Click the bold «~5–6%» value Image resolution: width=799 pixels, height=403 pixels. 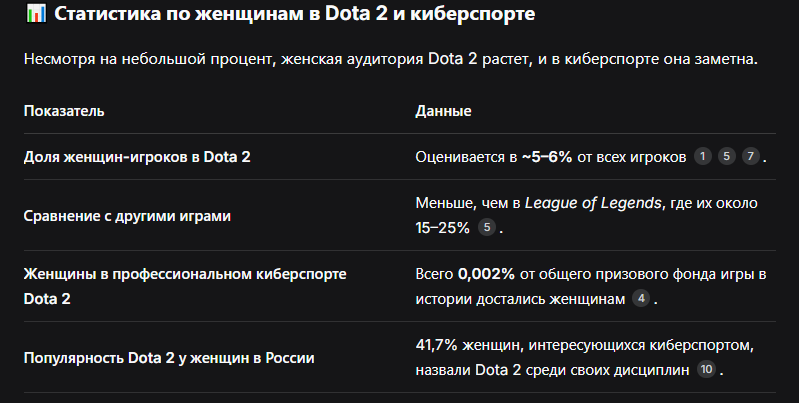[547, 157]
